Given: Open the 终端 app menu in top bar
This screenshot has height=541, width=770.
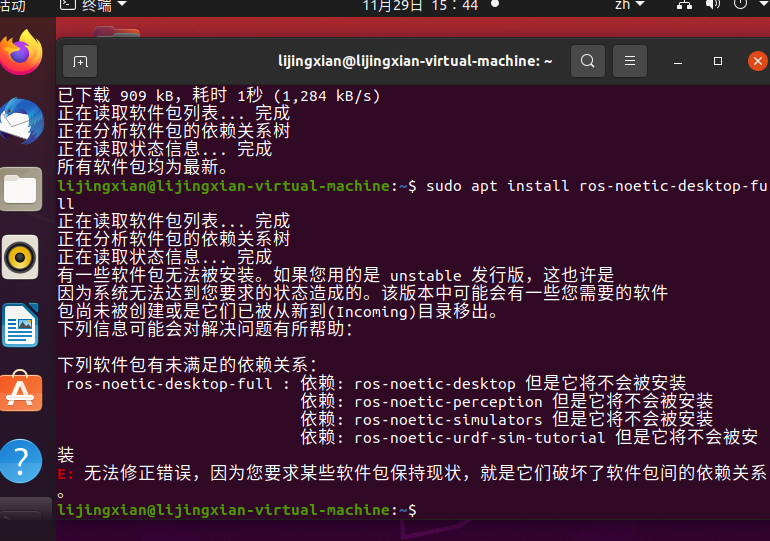Looking at the screenshot, I should pos(93,6).
